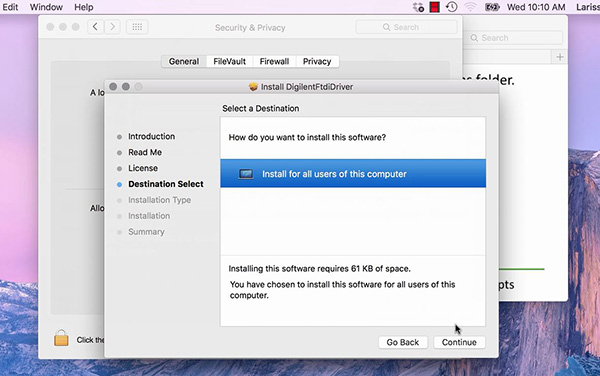Click the green progress bar in the rear window
Screen dimensions: 600x376
[522, 269]
